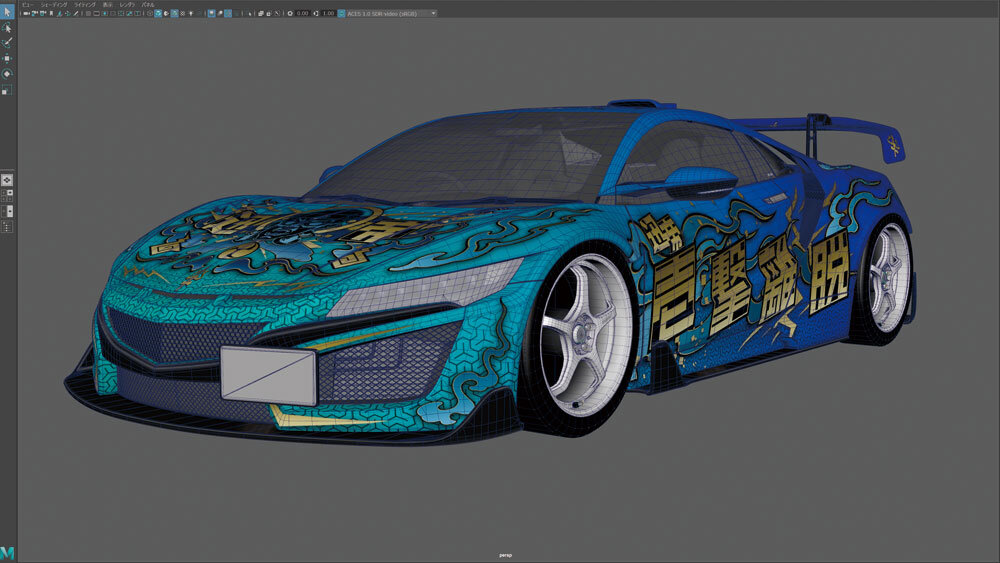
Task: Choose the Paint Selection tool
Action: point(7,42)
